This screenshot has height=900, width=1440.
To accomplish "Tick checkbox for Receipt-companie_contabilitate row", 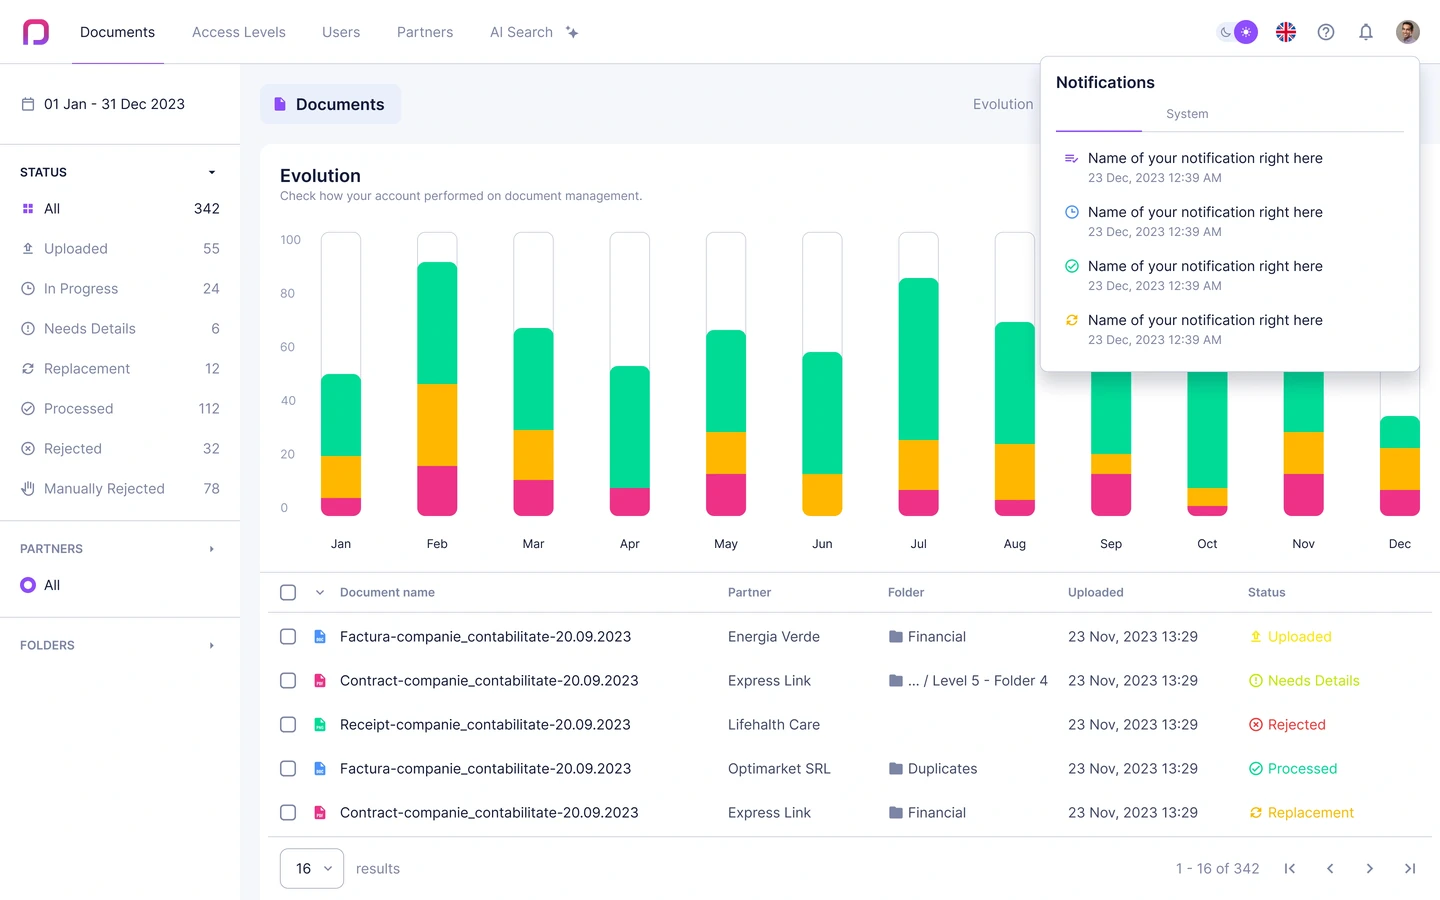I will coord(288,725).
